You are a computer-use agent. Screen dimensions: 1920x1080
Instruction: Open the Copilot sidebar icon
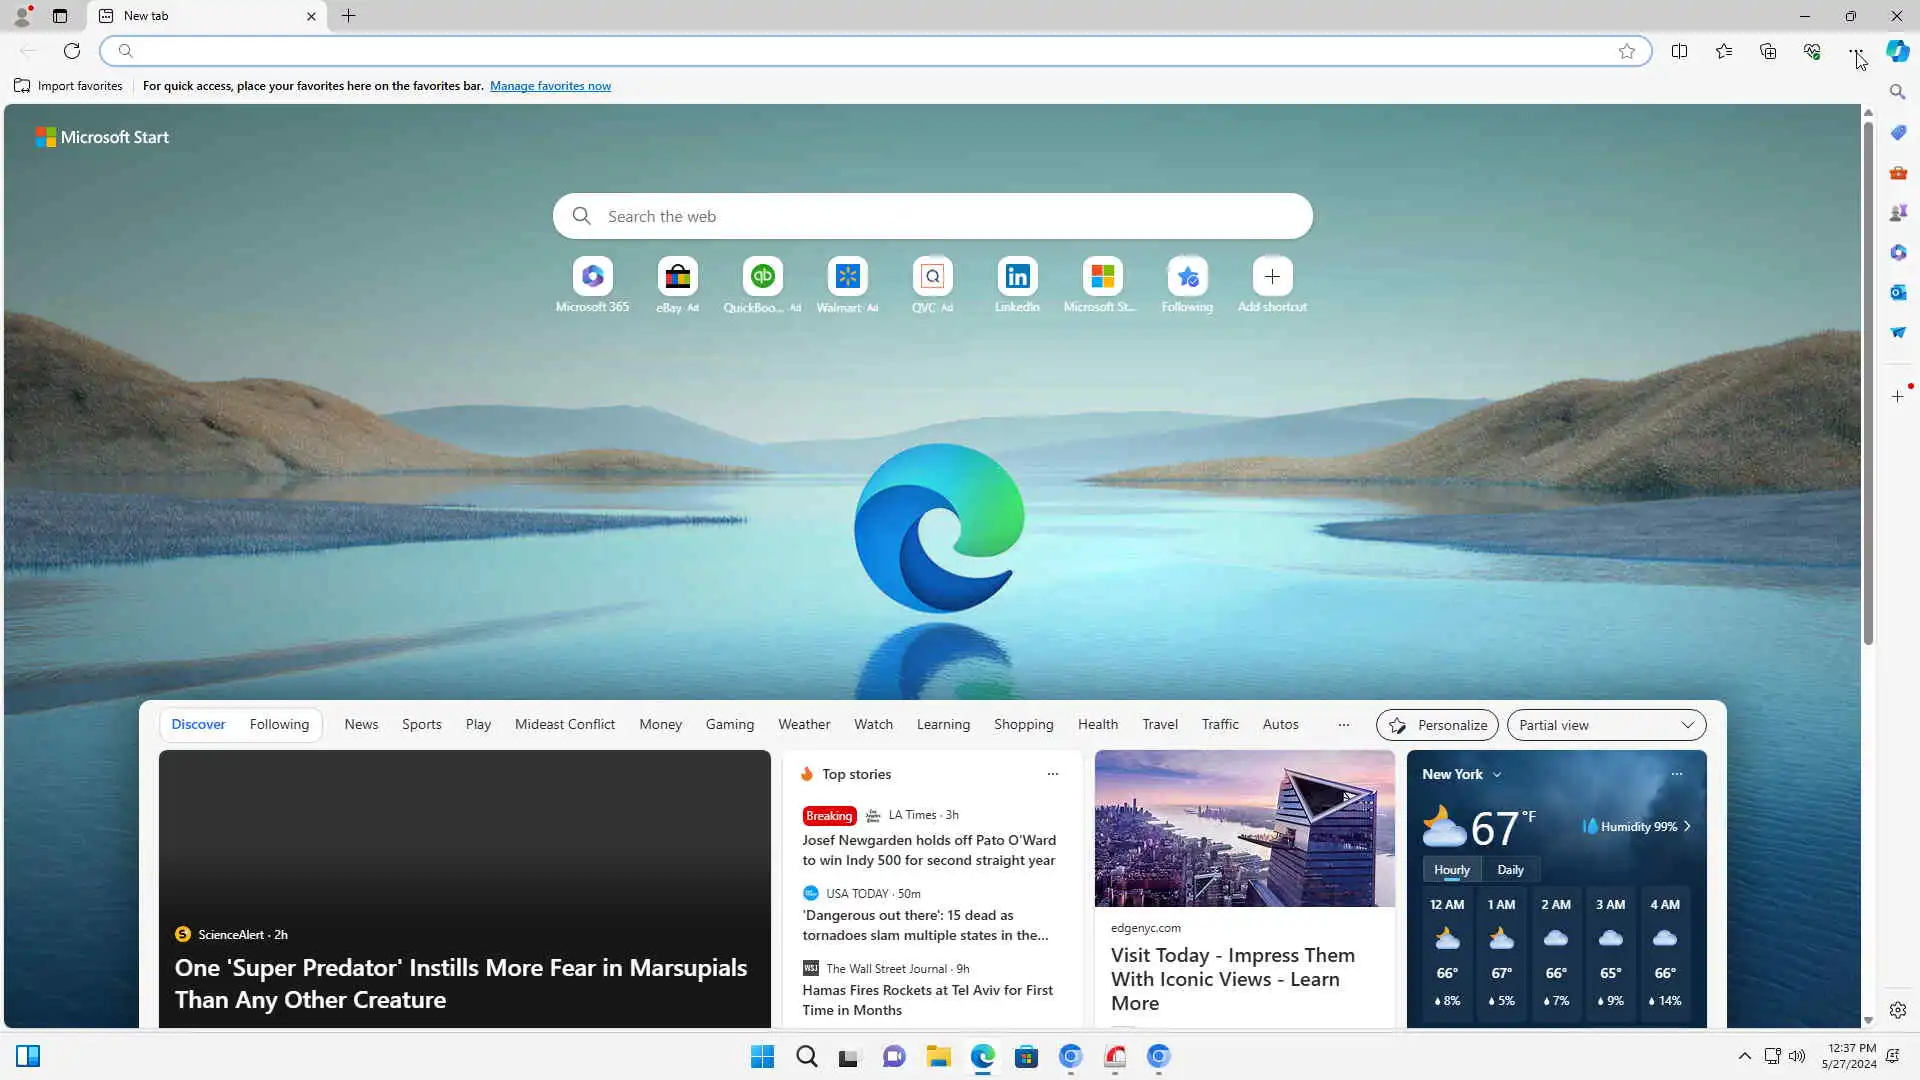click(x=1897, y=51)
